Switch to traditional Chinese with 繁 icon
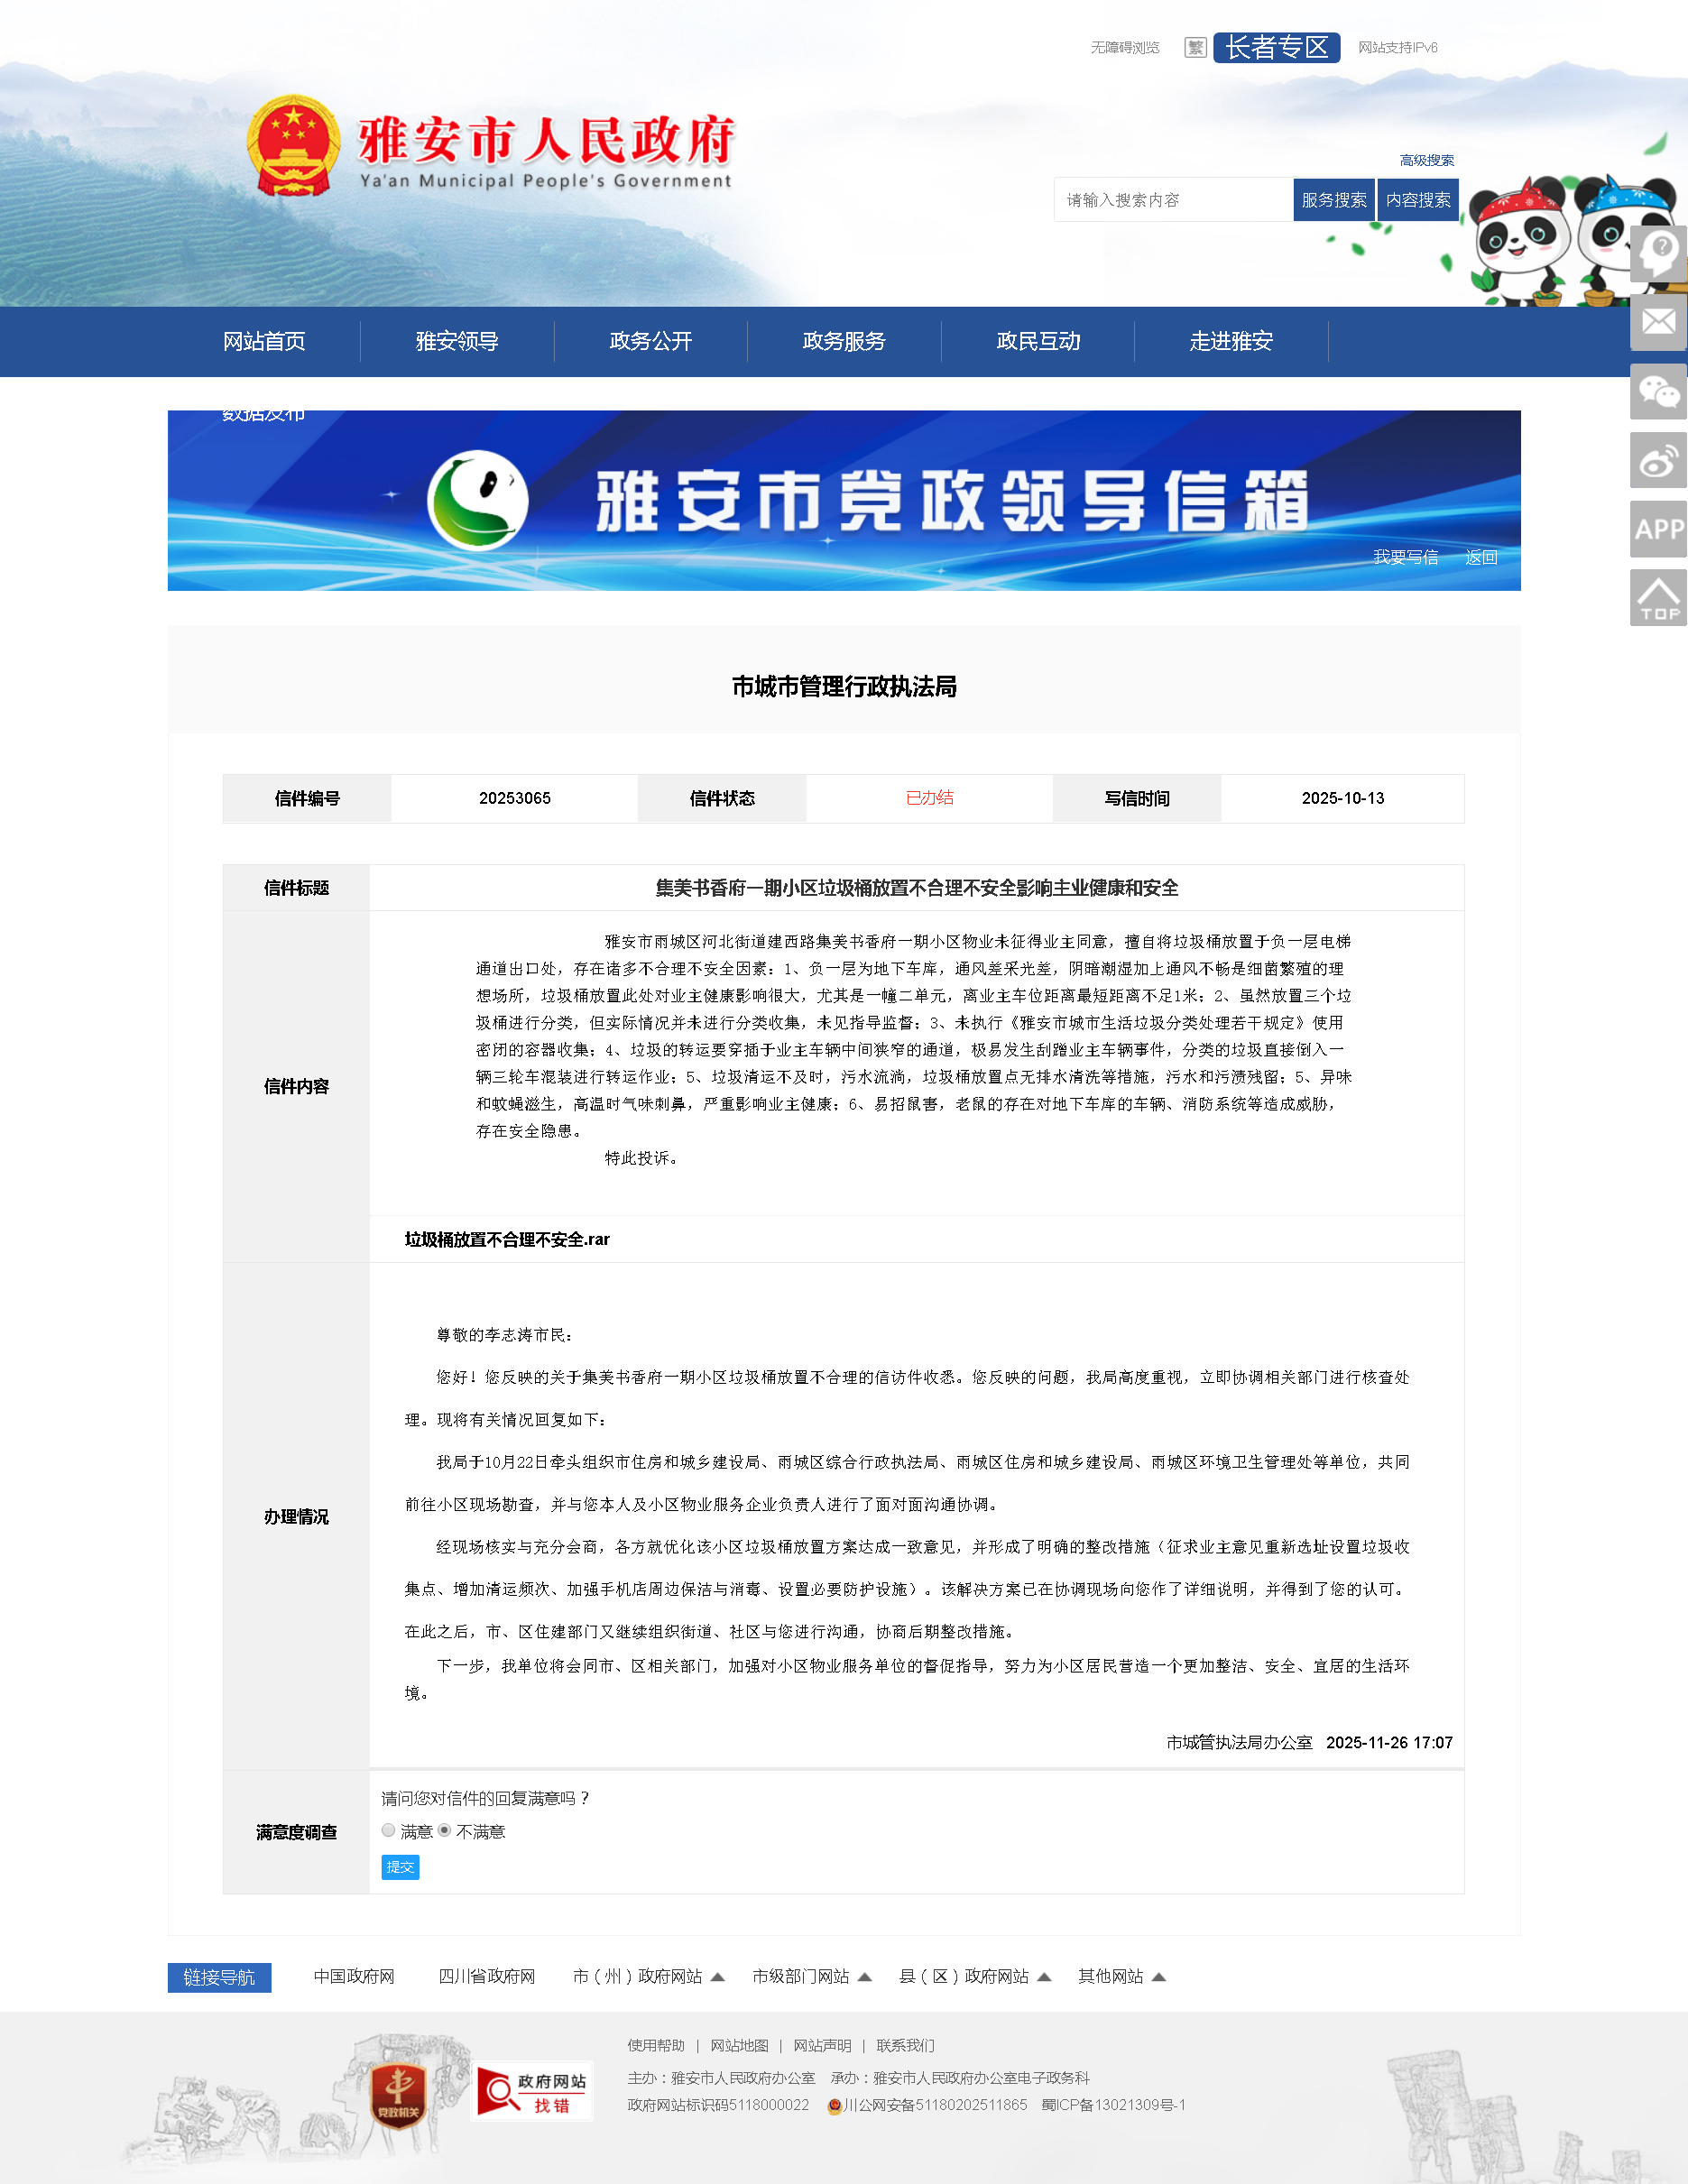This screenshot has width=1688, height=2184. click(x=1195, y=48)
